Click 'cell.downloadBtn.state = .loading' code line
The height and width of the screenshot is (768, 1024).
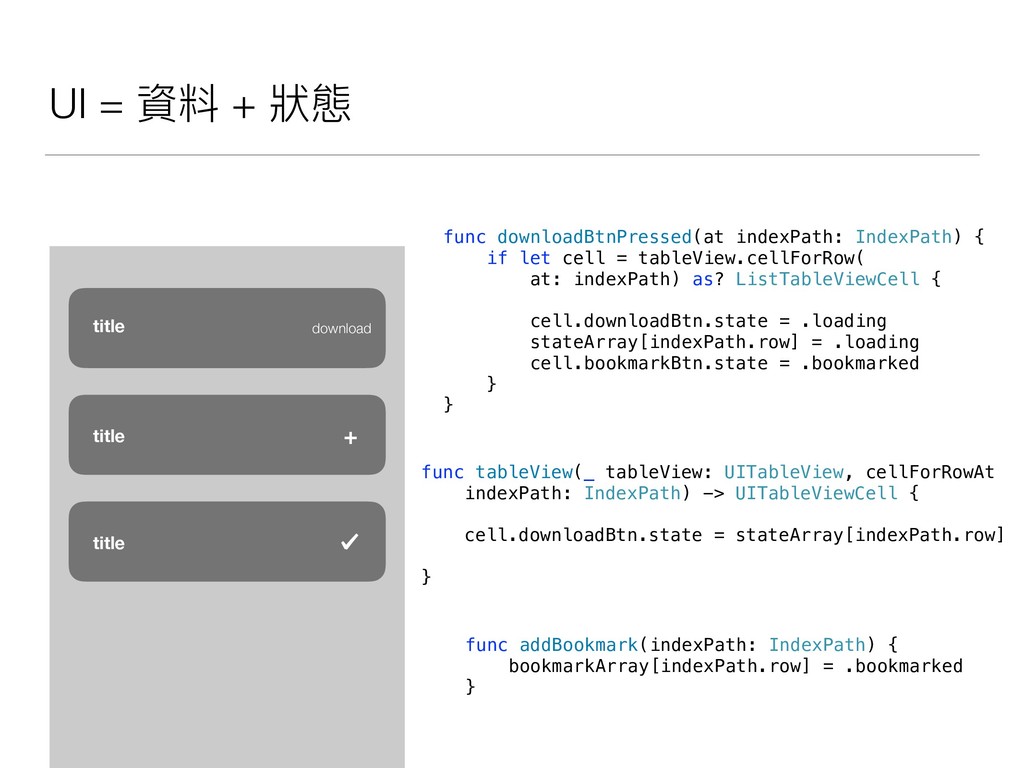pos(708,321)
